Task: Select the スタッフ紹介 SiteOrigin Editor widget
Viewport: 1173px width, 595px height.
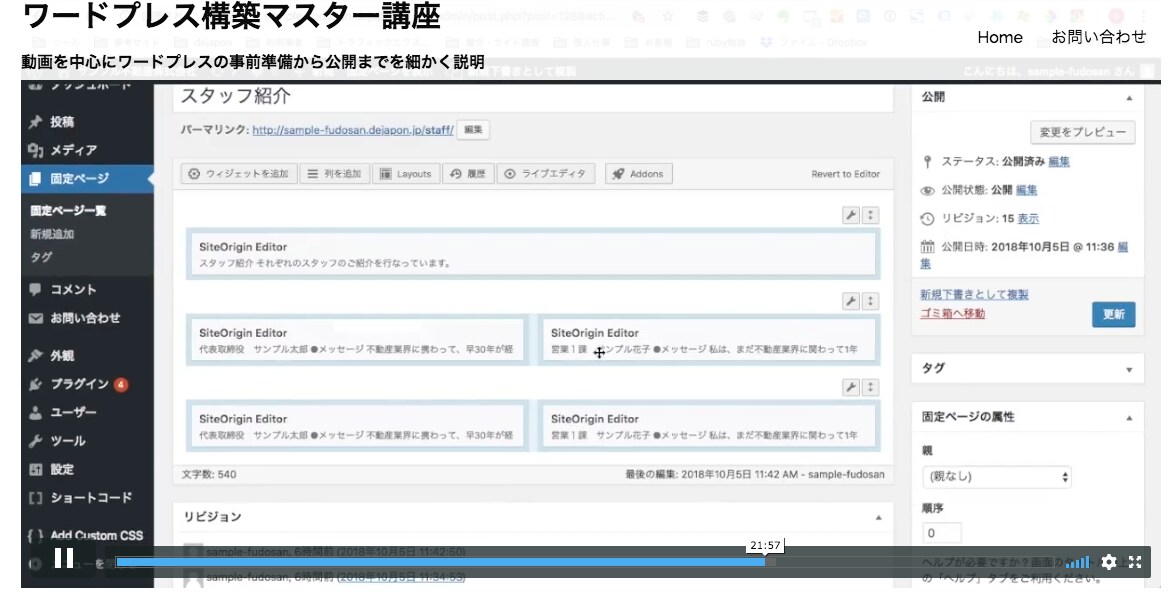Action: [533, 254]
